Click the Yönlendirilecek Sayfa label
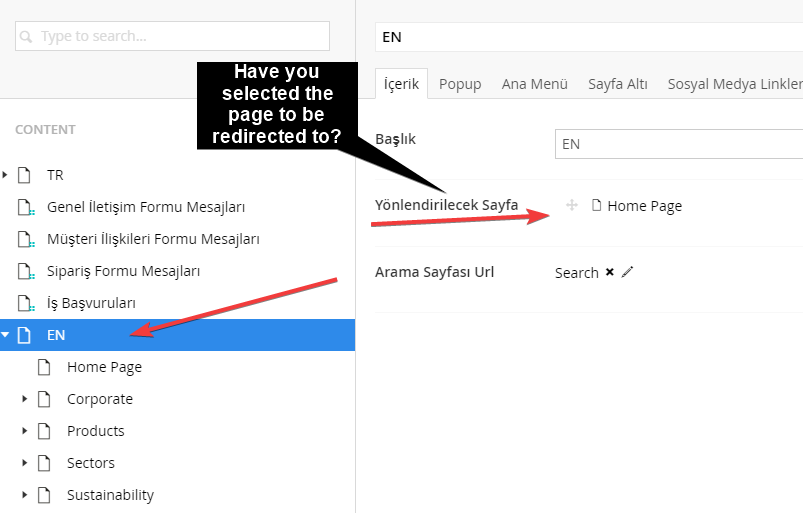Viewport: 803px width, 513px height. tap(447, 205)
